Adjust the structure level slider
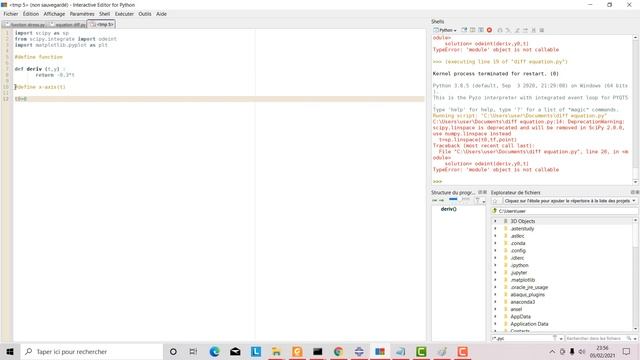 coord(460,200)
